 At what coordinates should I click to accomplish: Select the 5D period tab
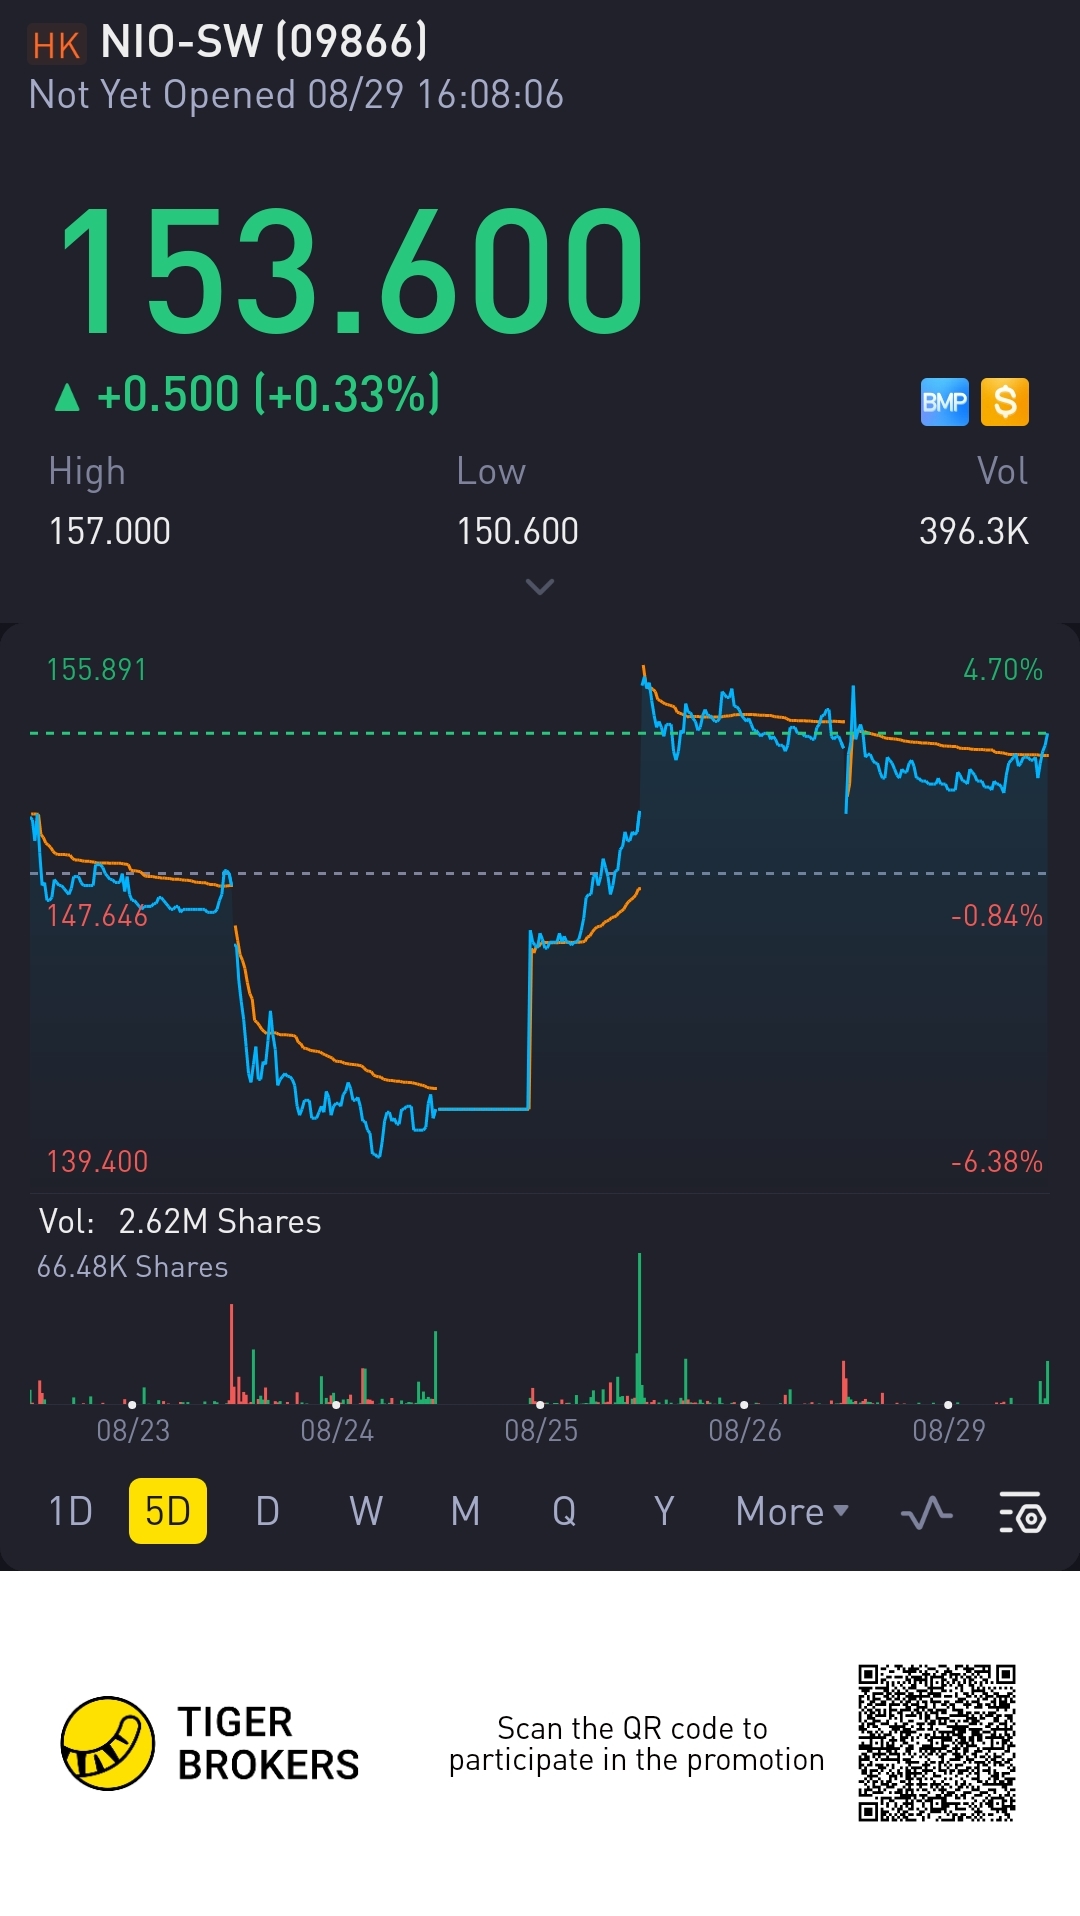[167, 1512]
